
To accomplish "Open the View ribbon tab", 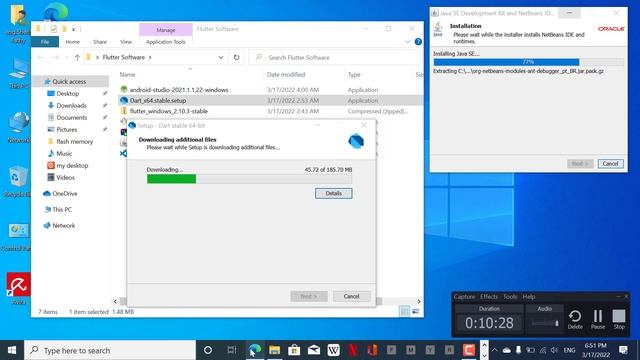I will (126, 42).
